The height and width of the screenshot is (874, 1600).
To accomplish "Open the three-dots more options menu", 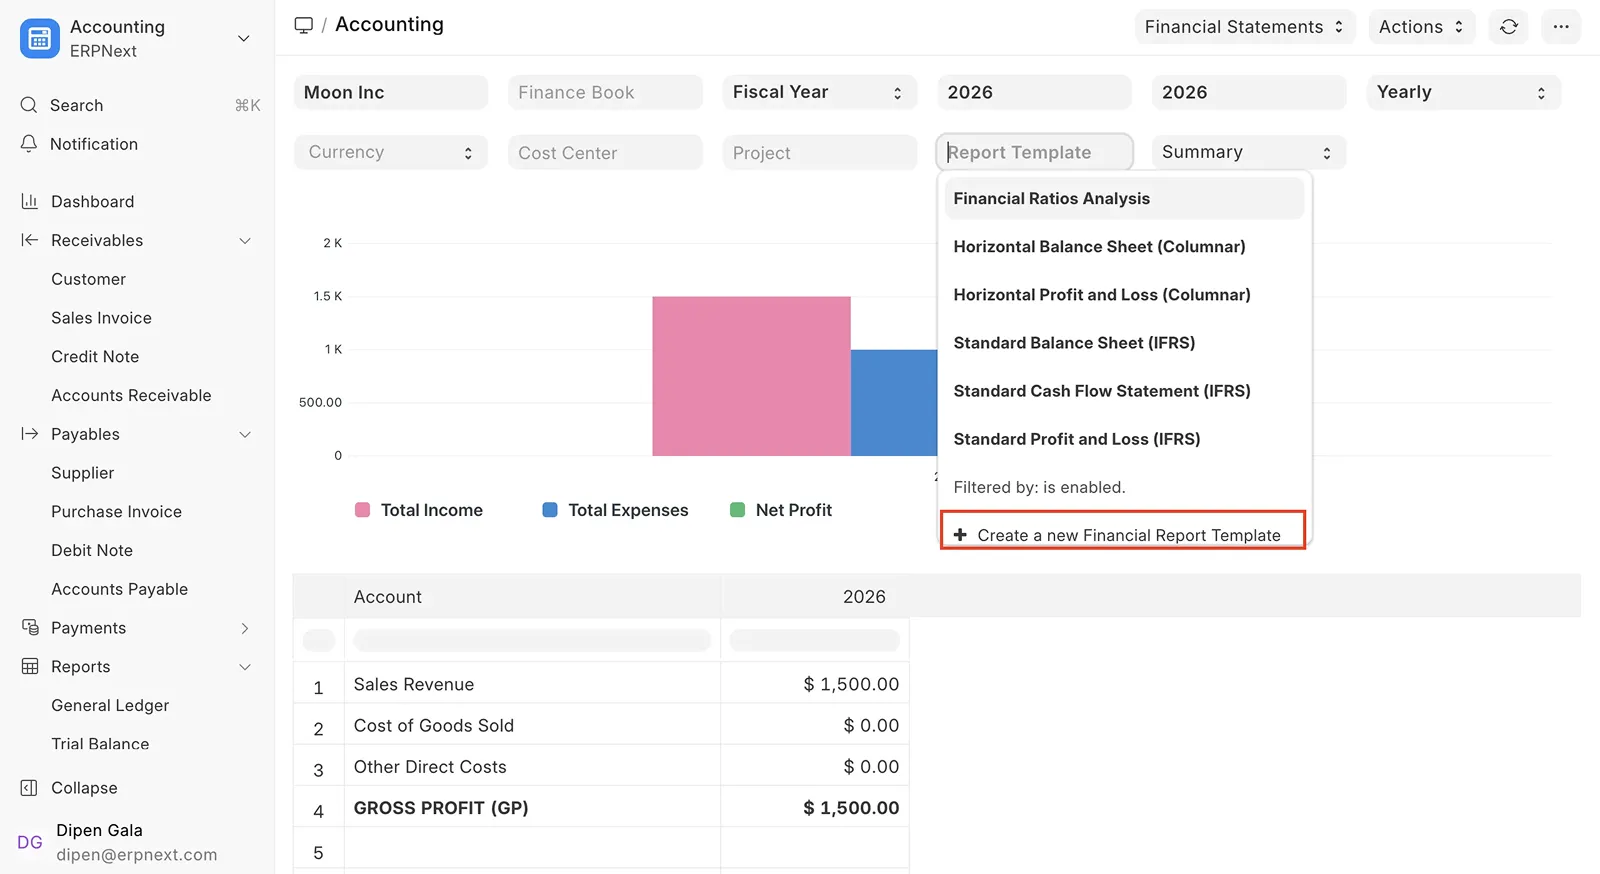I will click(x=1560, y=27).
